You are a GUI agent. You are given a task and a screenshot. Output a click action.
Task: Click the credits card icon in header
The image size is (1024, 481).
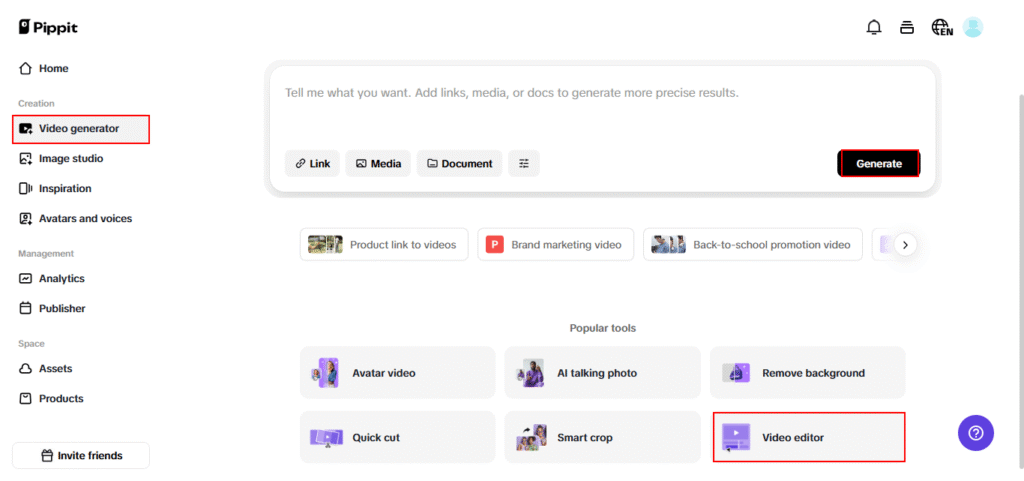point(906,27)
